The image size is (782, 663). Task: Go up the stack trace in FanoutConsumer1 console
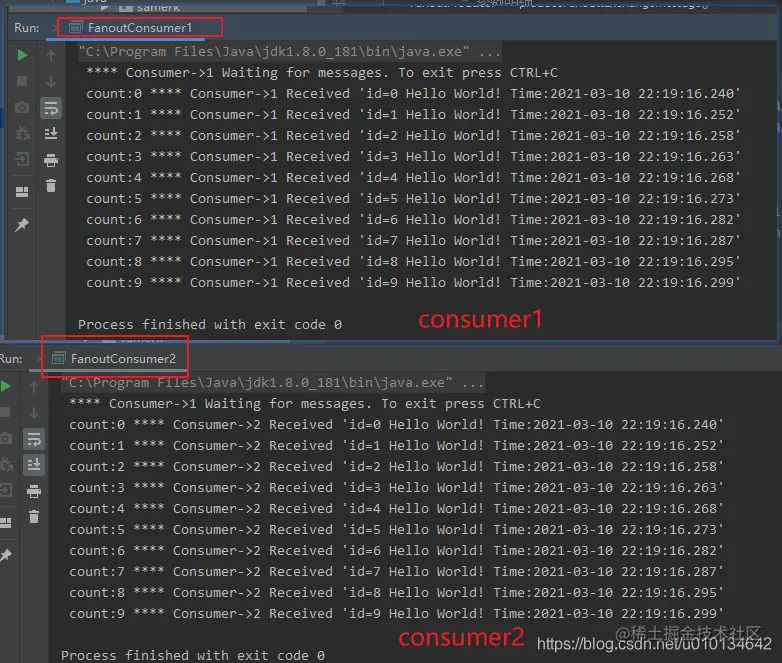(x=51, y=56)
